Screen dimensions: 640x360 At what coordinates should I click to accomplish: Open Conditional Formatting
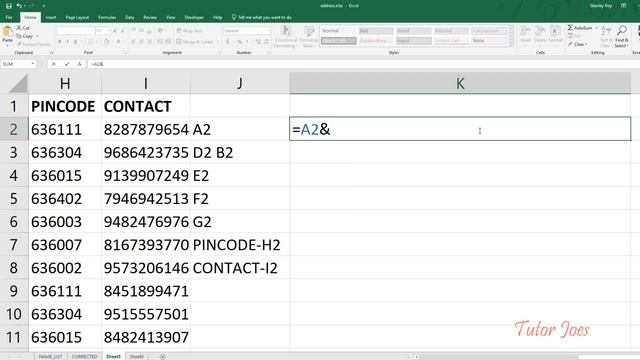(286, 36)
